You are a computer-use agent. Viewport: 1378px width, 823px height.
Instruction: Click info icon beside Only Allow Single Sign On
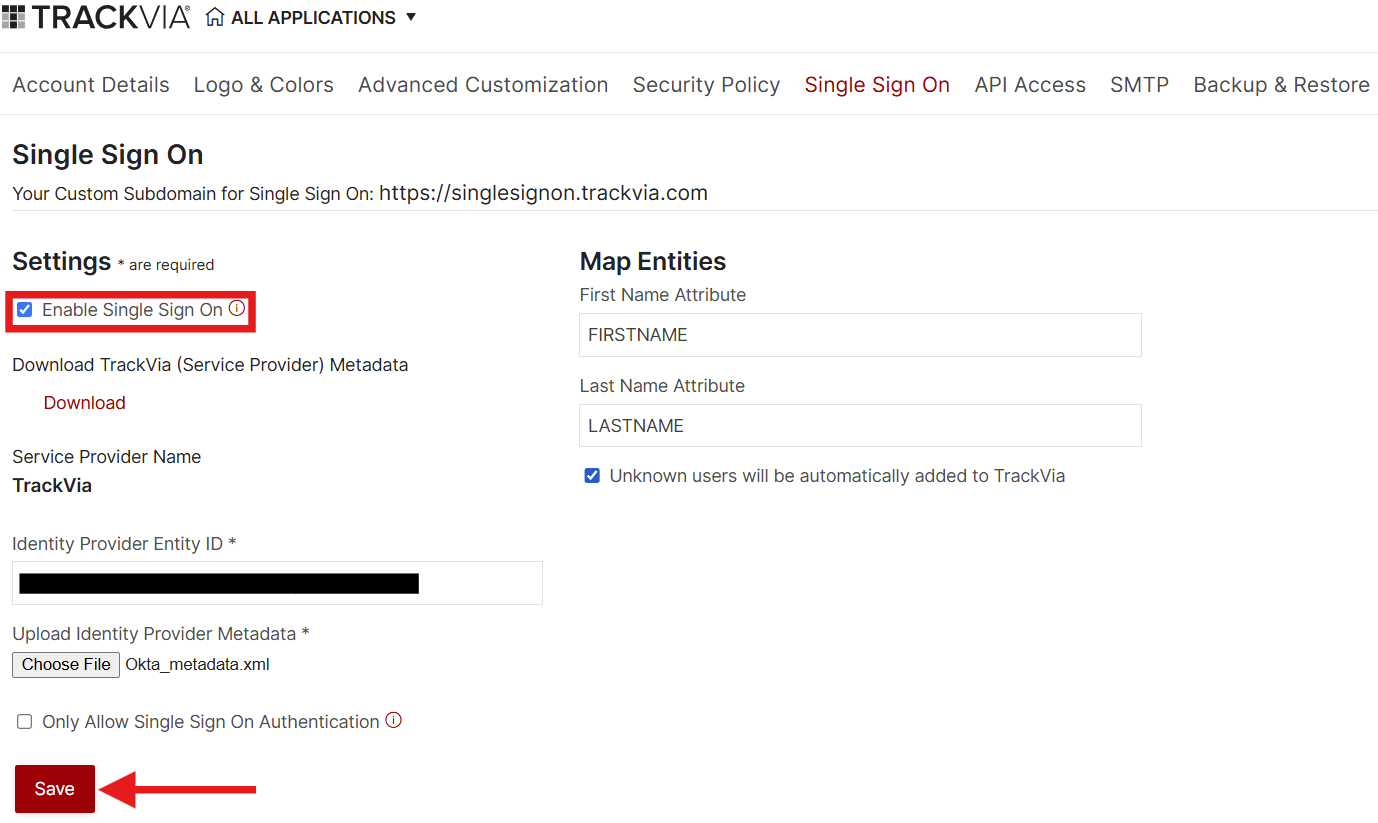394,720
